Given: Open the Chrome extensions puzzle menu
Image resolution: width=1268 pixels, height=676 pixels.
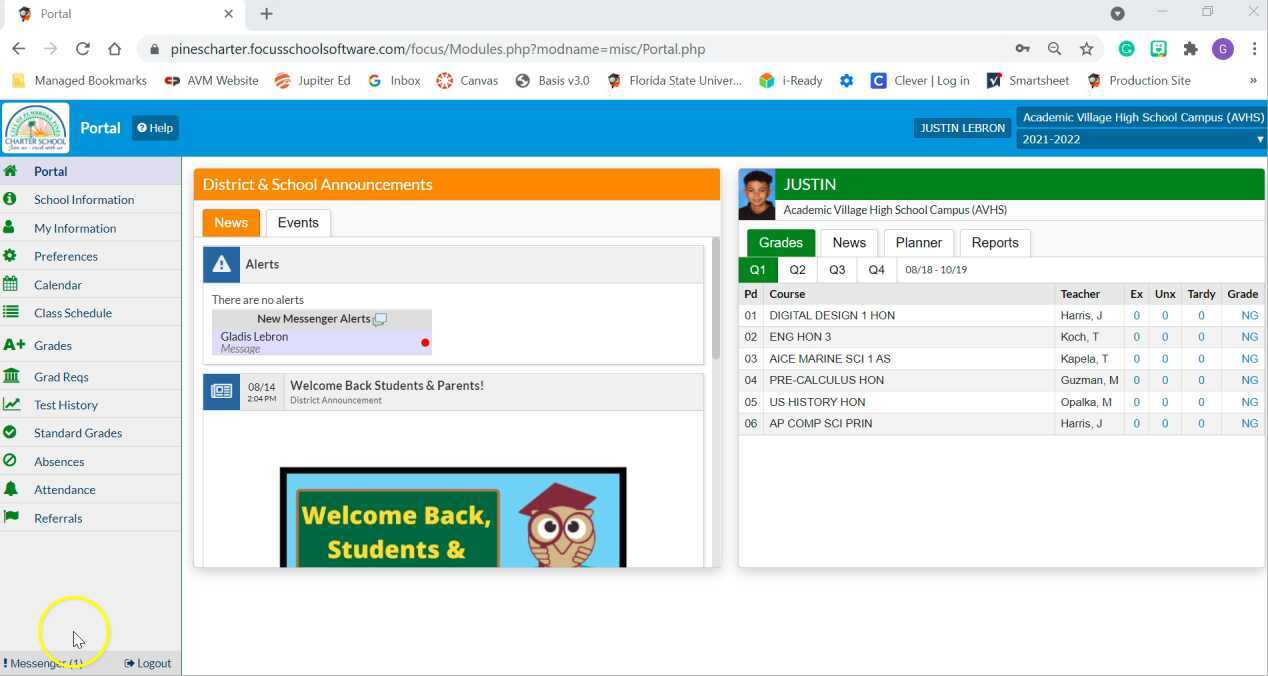Looking at the screenshot, I should pos(1191,48).
